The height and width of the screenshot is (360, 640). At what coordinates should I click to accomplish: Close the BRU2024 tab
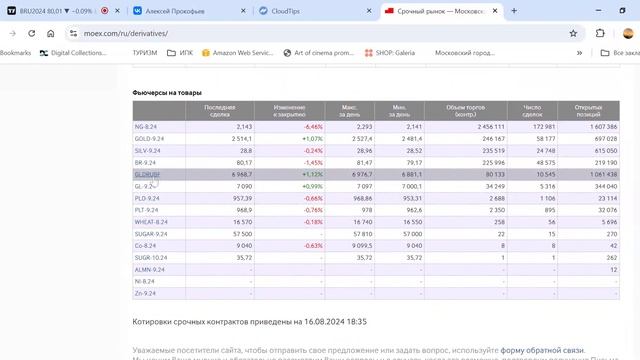pos(118,11)
